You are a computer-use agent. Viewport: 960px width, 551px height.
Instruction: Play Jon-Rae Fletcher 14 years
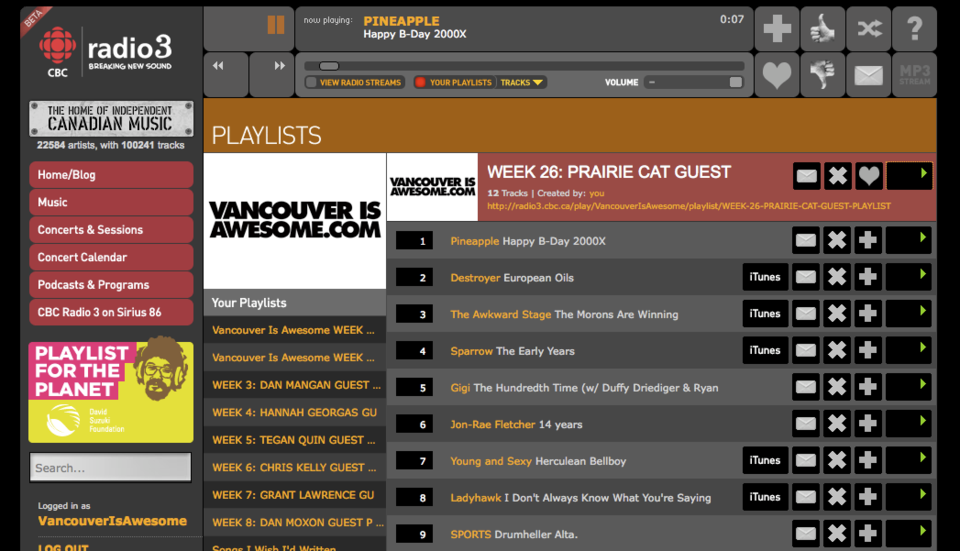909,424
